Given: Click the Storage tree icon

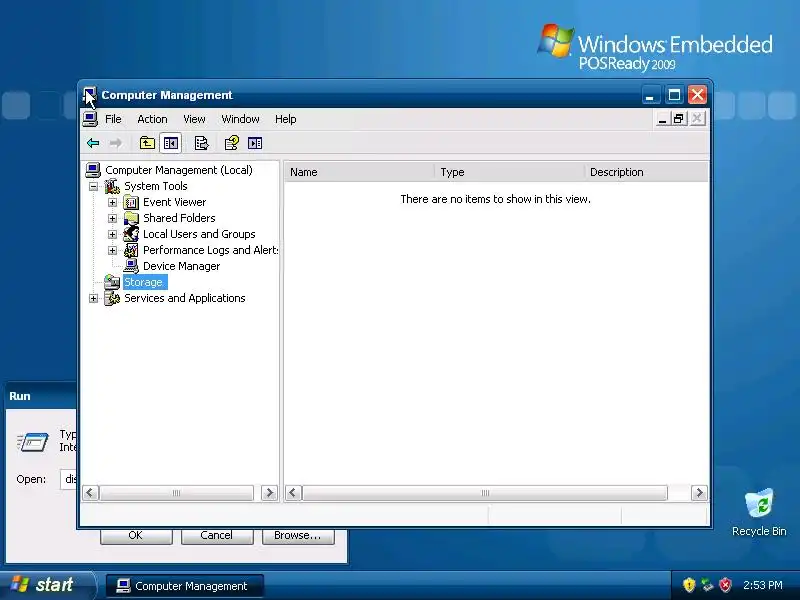Looking at the screenshot, I should (x=112, y=282).
